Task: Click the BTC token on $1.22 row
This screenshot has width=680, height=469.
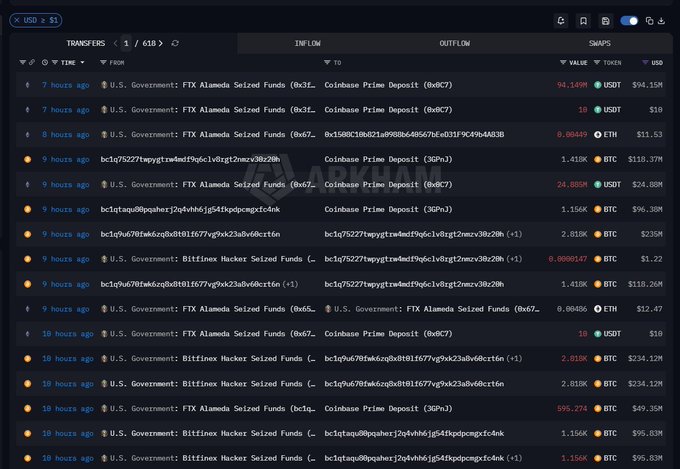Action: [x=605, y=259]
